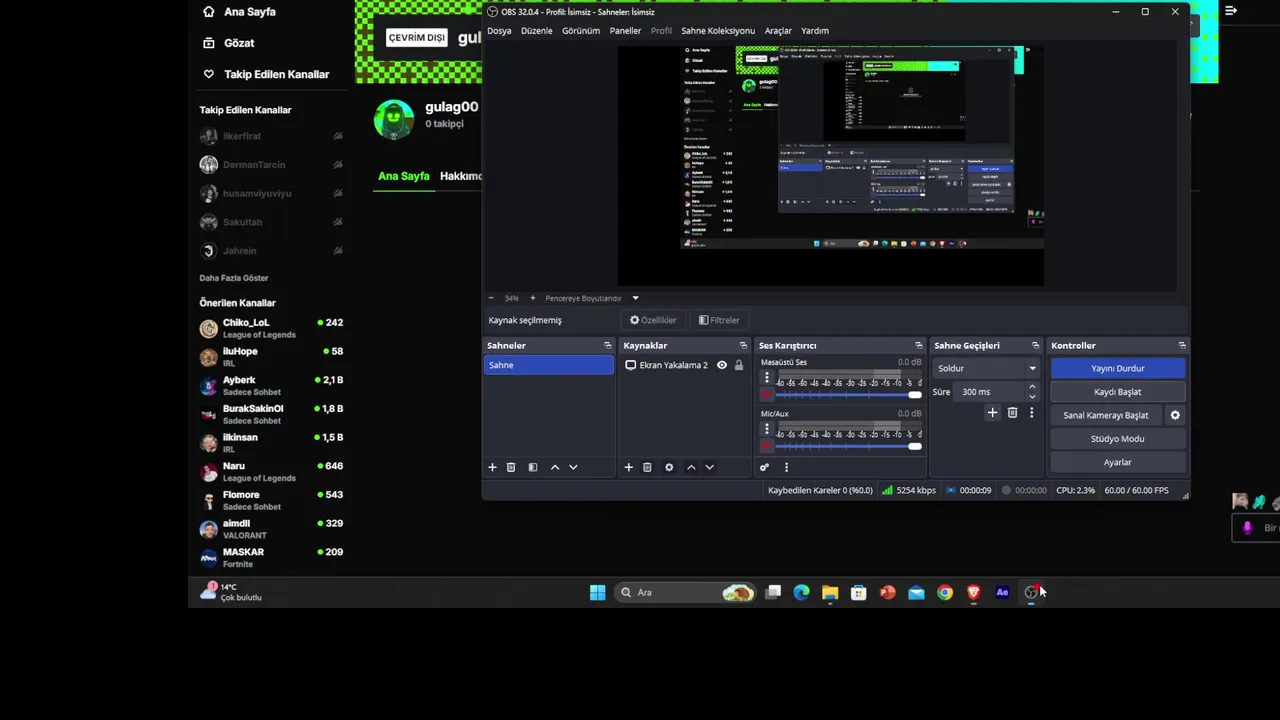Enable Stüdyo Modu
This screenshot has width=1280, height=720.
[x=1117, y=439]
